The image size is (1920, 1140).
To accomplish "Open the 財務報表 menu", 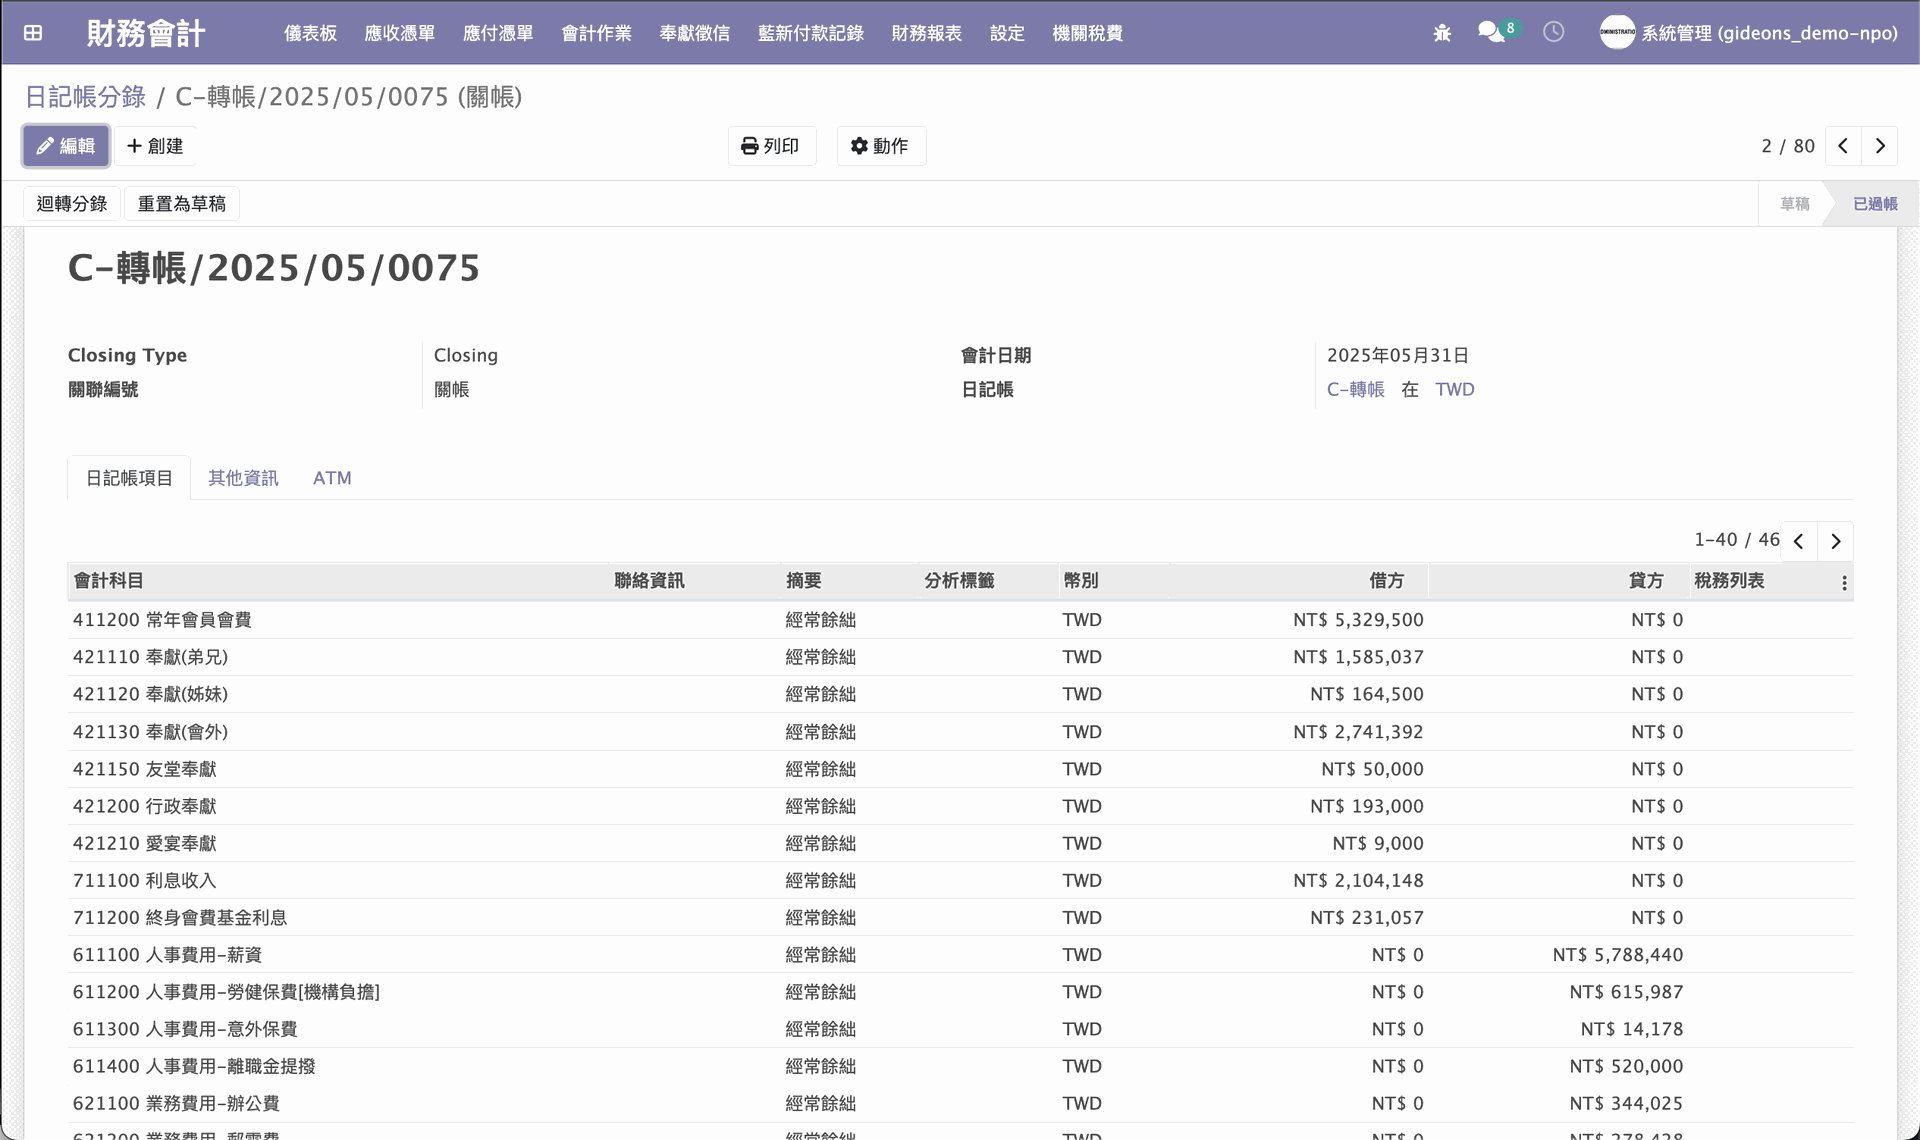I will point(926,33).
